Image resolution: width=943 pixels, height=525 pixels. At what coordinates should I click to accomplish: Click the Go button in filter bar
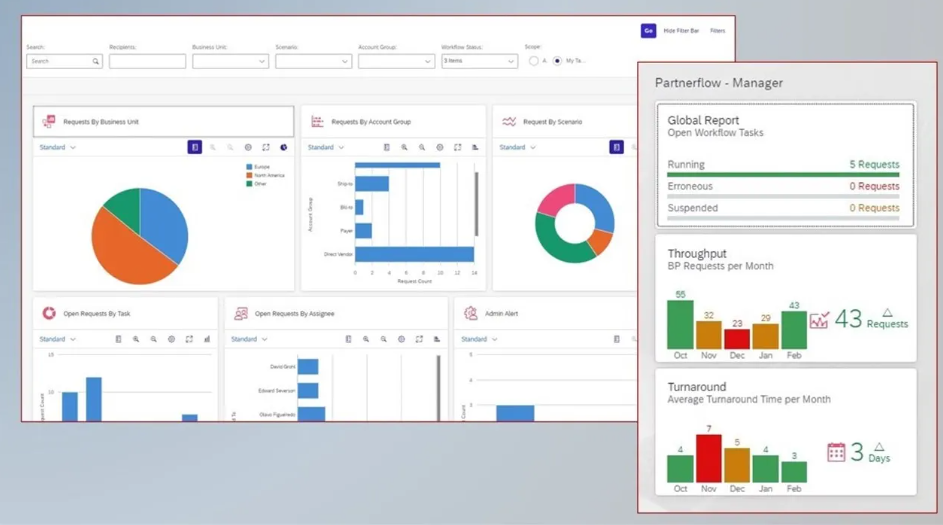[x=648, y=31]
